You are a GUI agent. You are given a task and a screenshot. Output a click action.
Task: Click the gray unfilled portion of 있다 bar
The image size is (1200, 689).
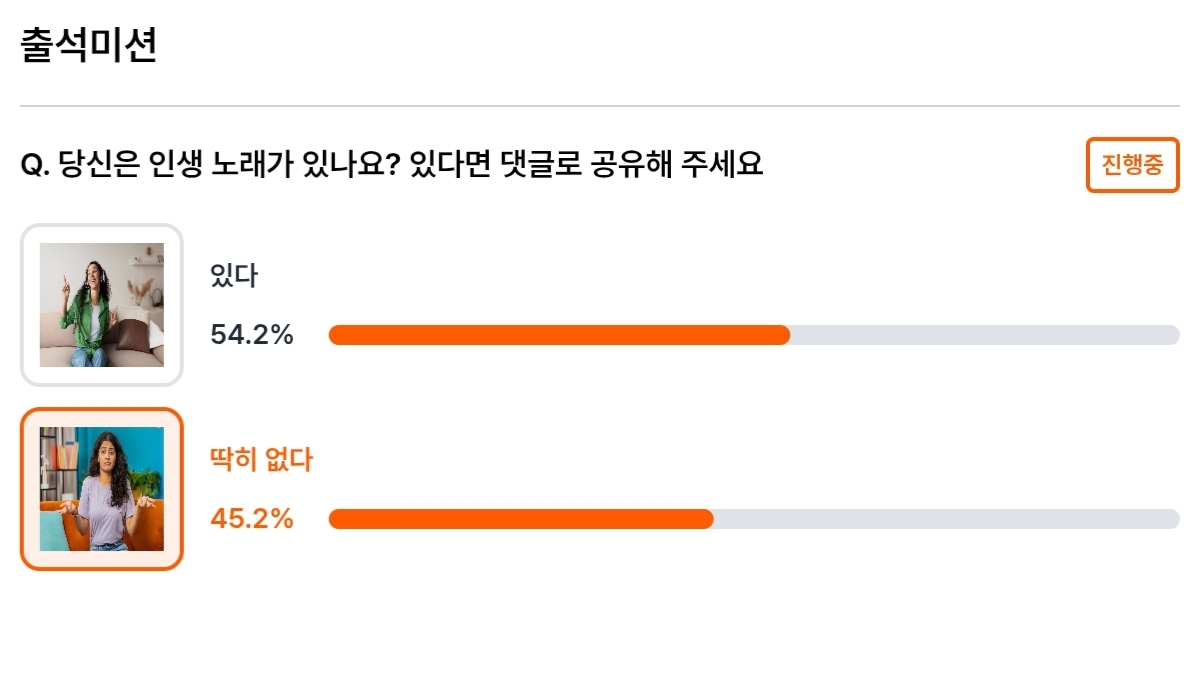click(x=985, y=335)
